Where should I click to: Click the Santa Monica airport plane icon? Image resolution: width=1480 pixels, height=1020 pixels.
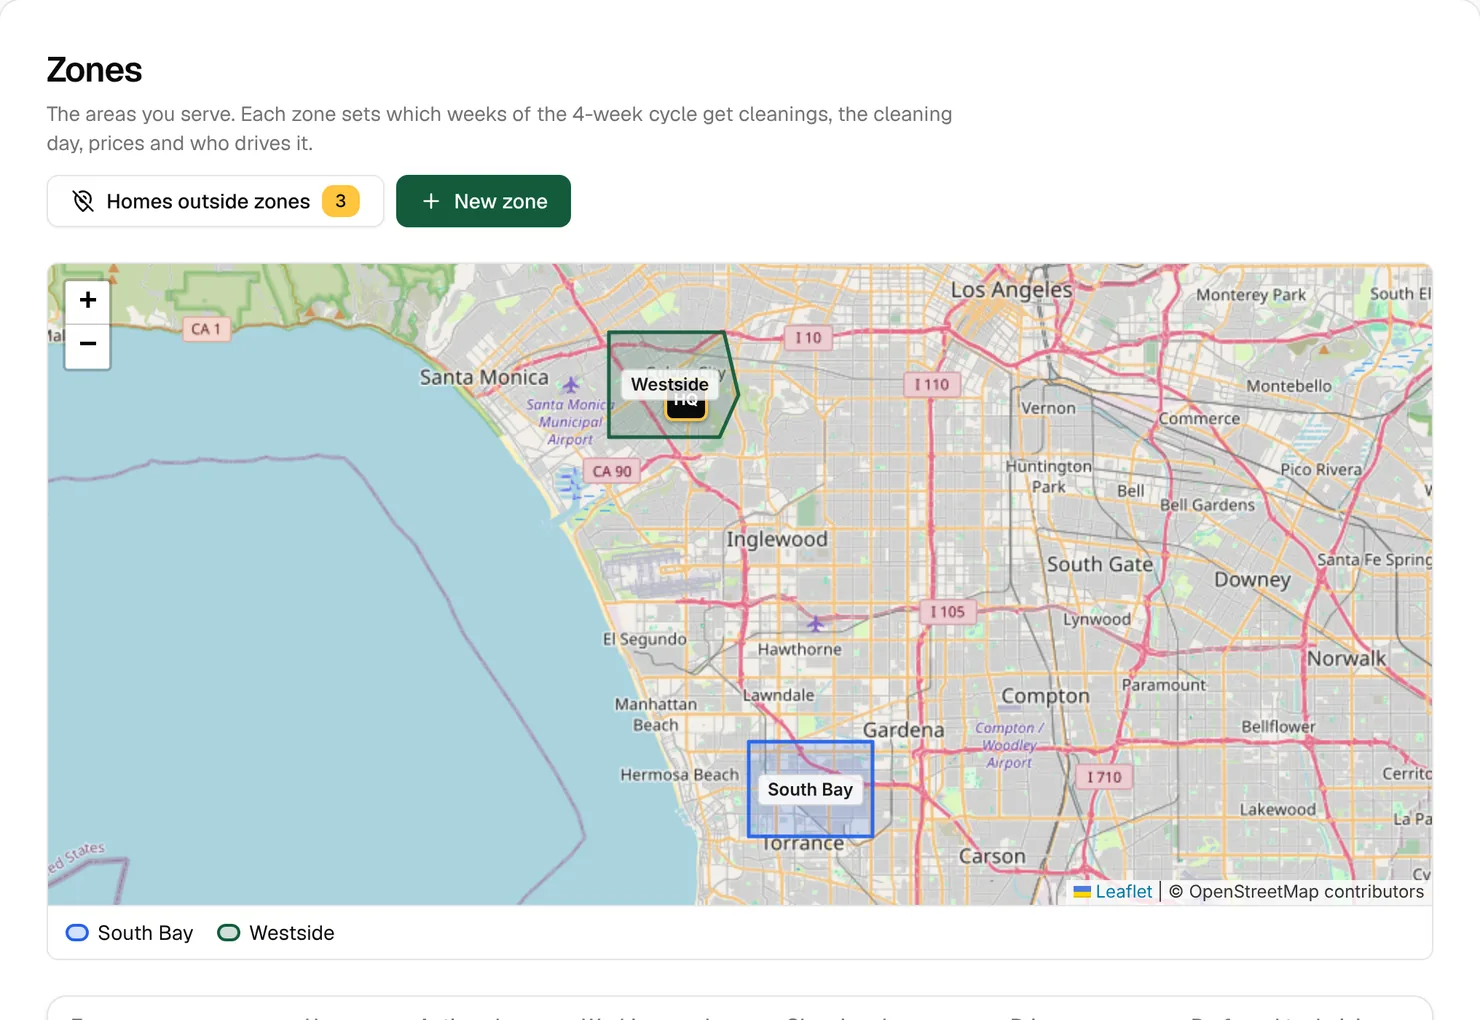571,385
